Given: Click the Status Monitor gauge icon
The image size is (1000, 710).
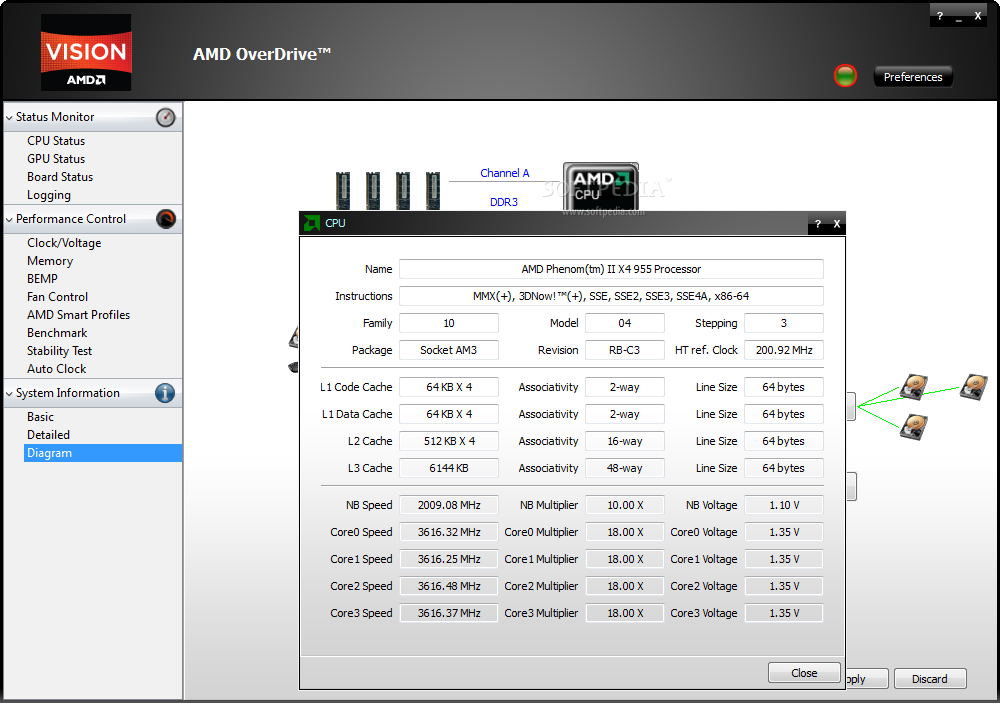Looking at the screenshot, I should pos(165,117).
